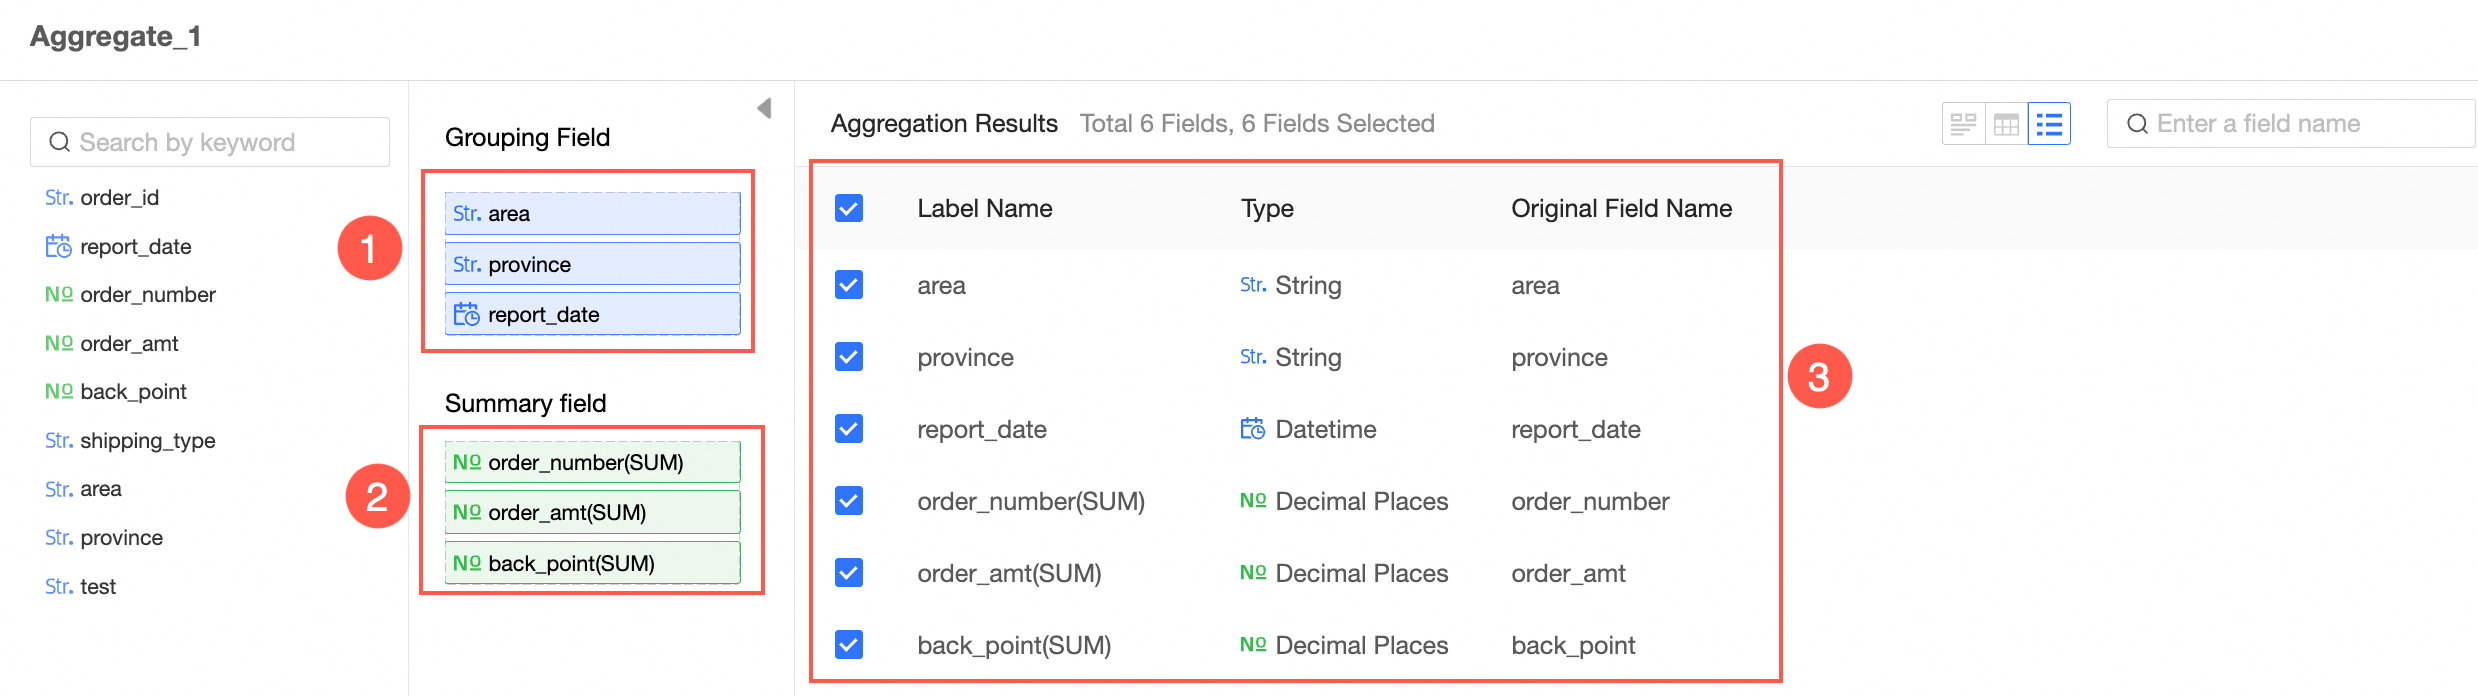Click the Label Name column header
Viewport: 2478px width, 696px height.
click(x=984, y=208)
